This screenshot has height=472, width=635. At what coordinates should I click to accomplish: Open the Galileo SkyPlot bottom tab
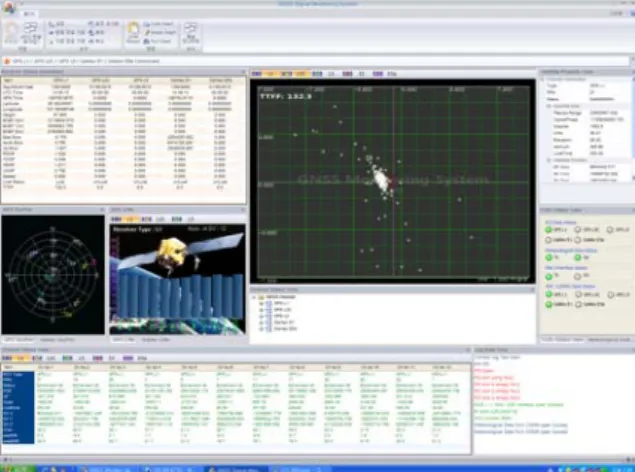(57, 340)
